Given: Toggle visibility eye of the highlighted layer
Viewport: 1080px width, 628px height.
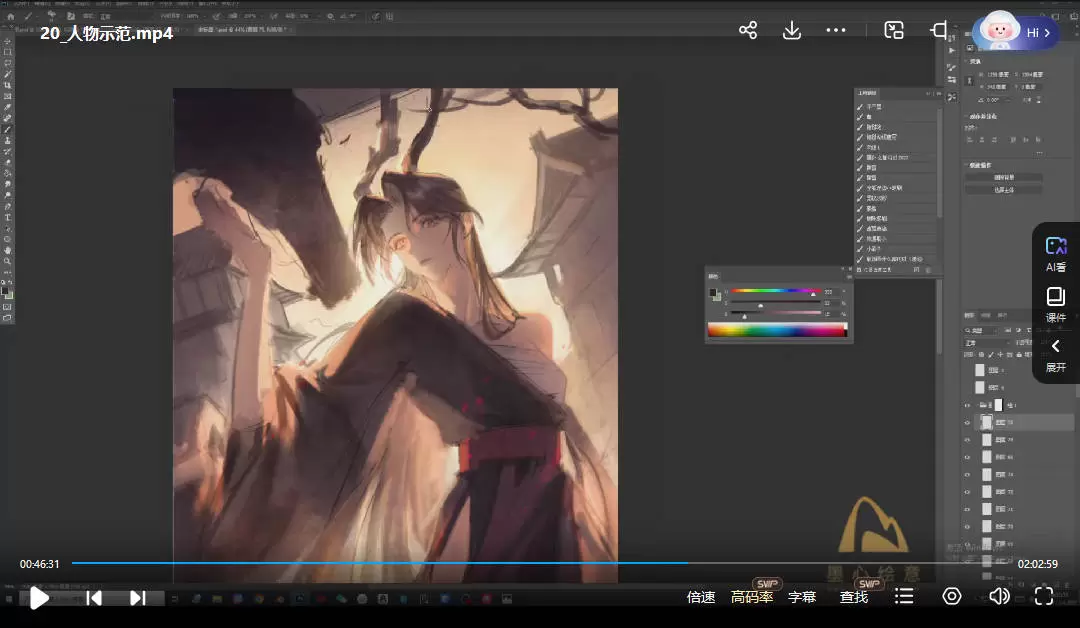Looking at the screenshot, I should tap(967, 423).
